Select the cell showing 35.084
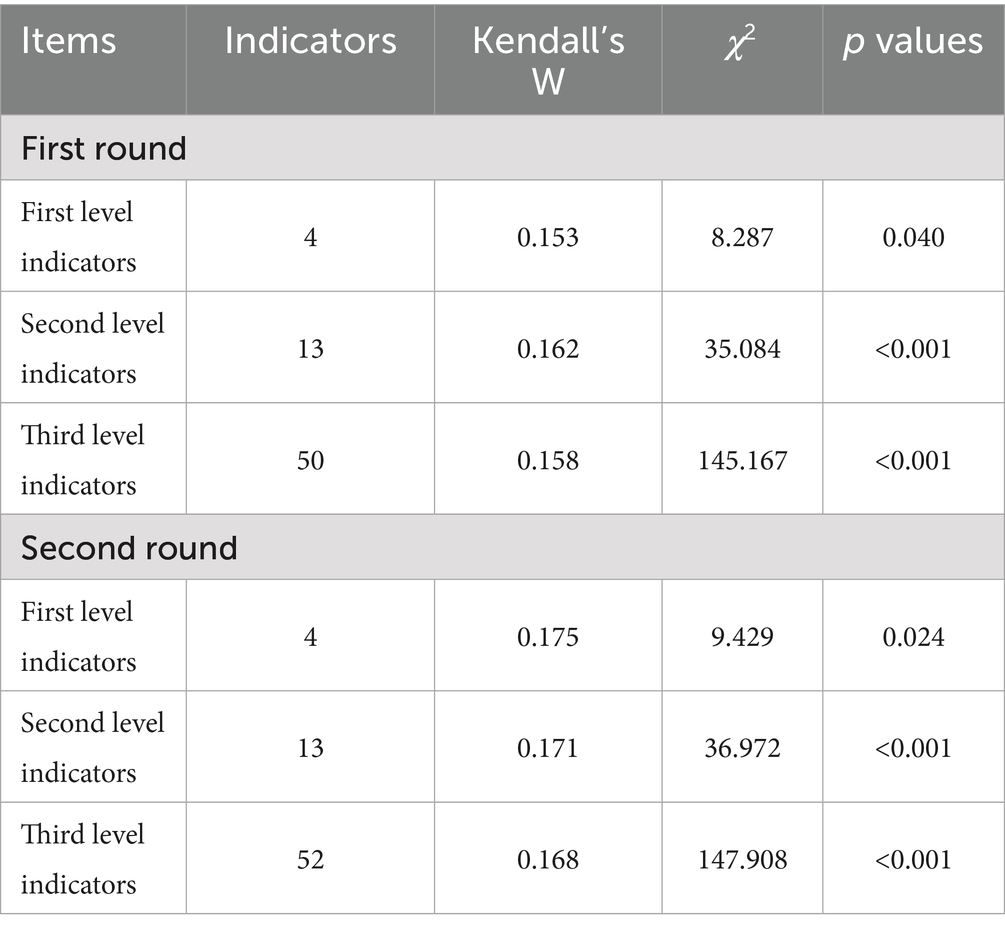Image resolution: width=1005 pixels, height=932 pixels. pyautogui.click(x=742, y=348)
